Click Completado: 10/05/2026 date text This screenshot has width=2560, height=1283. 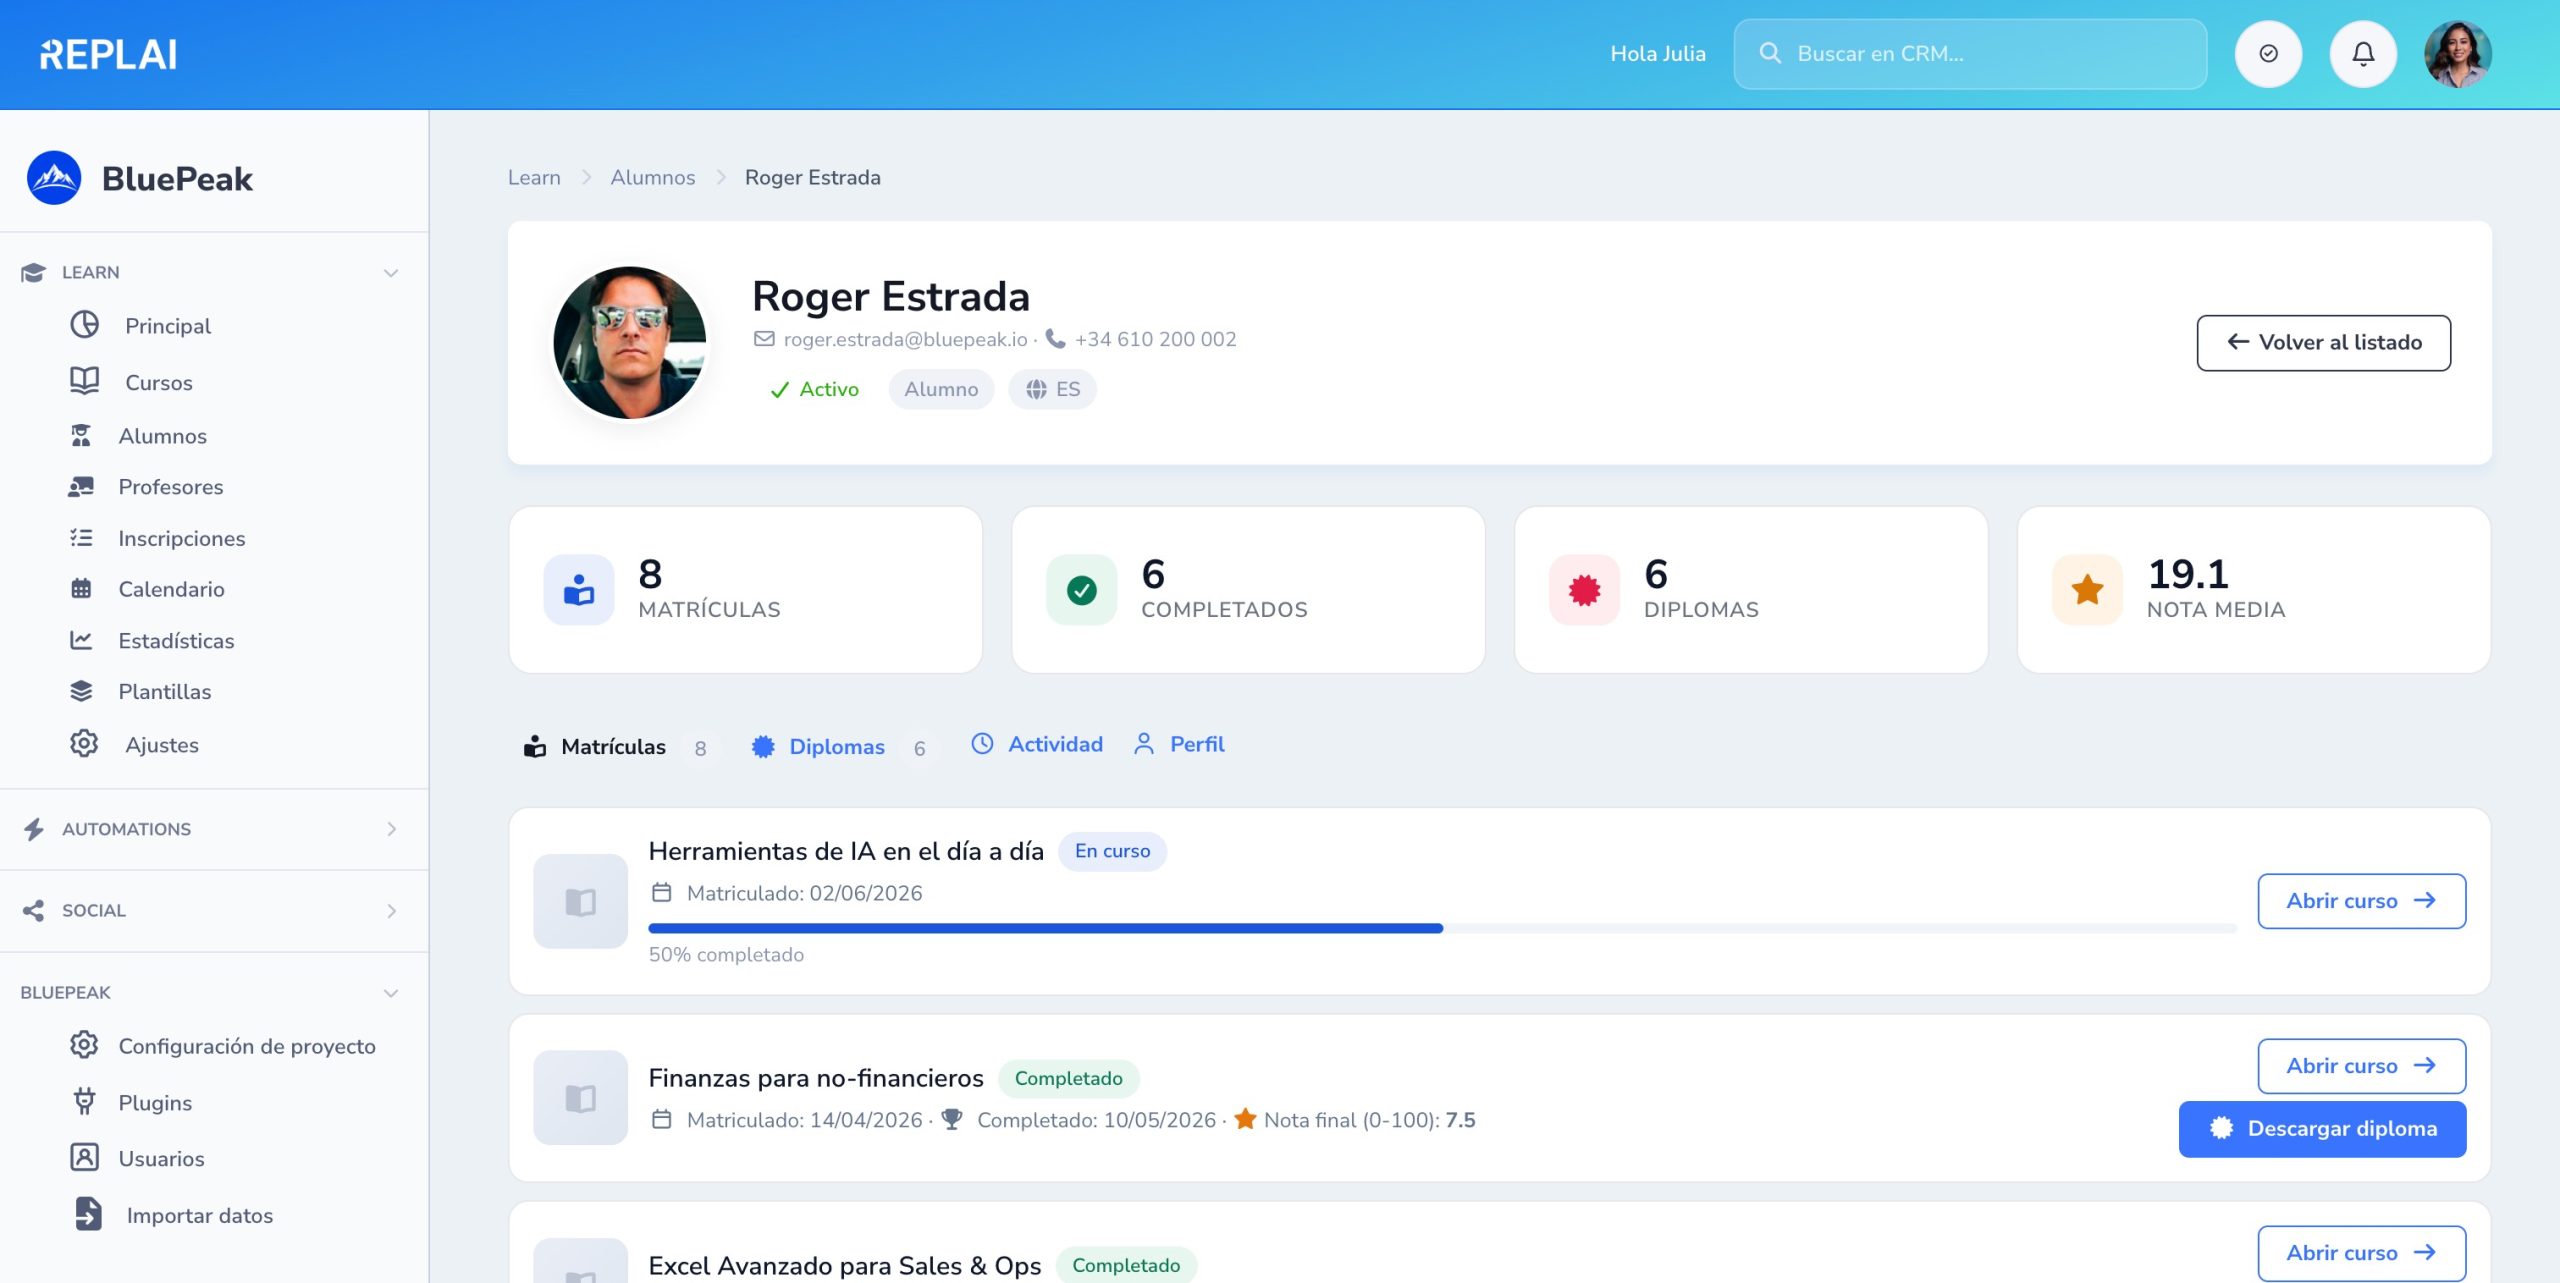[x=1096, y=1120]
